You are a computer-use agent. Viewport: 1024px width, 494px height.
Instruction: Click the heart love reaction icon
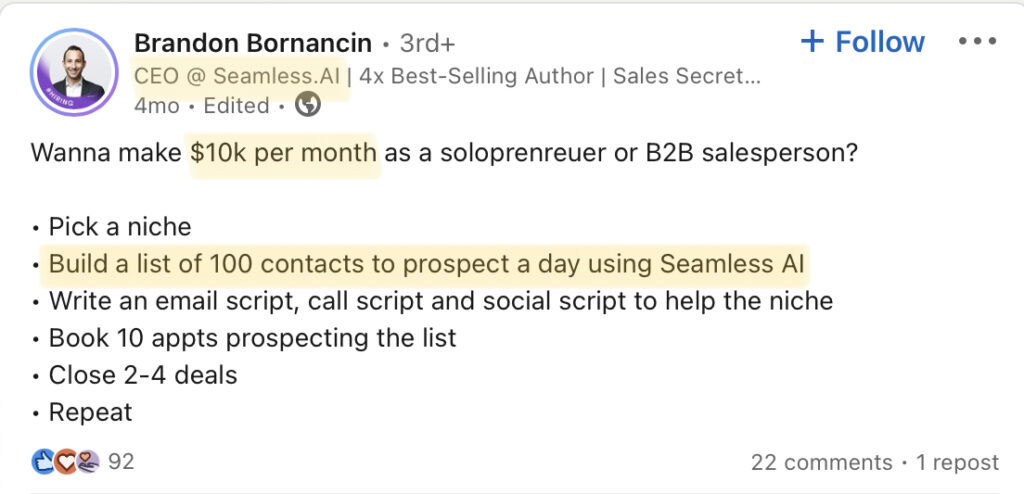pyautogui.click(x=65, y=461)
